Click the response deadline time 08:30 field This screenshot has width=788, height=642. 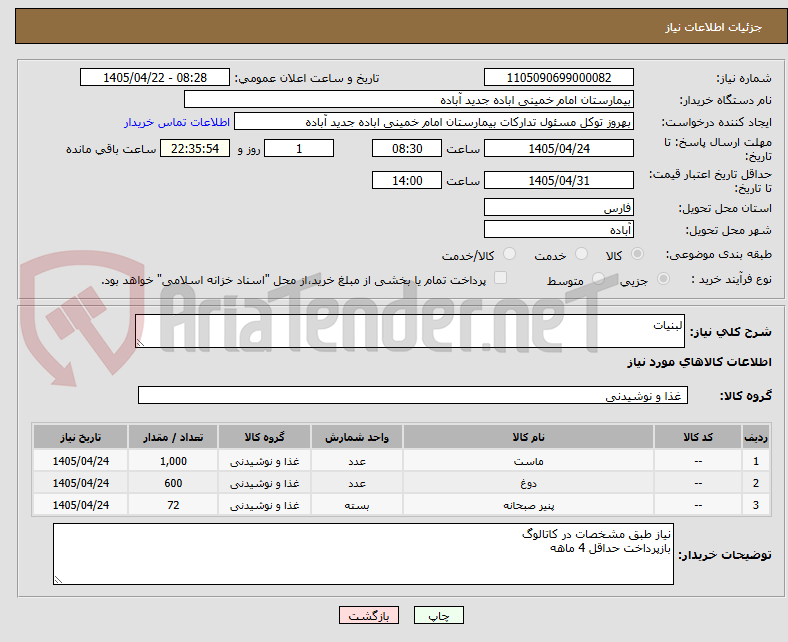(407, 148)
